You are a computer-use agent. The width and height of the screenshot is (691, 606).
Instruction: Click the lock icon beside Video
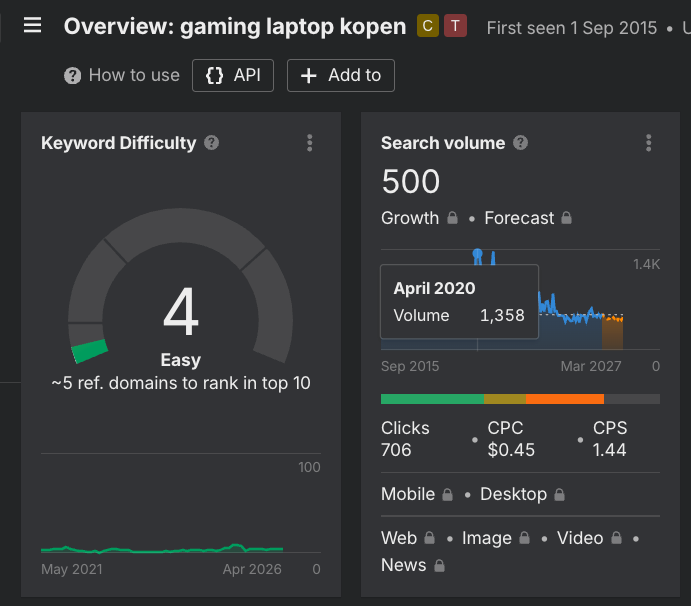click(x=617, y=538)
